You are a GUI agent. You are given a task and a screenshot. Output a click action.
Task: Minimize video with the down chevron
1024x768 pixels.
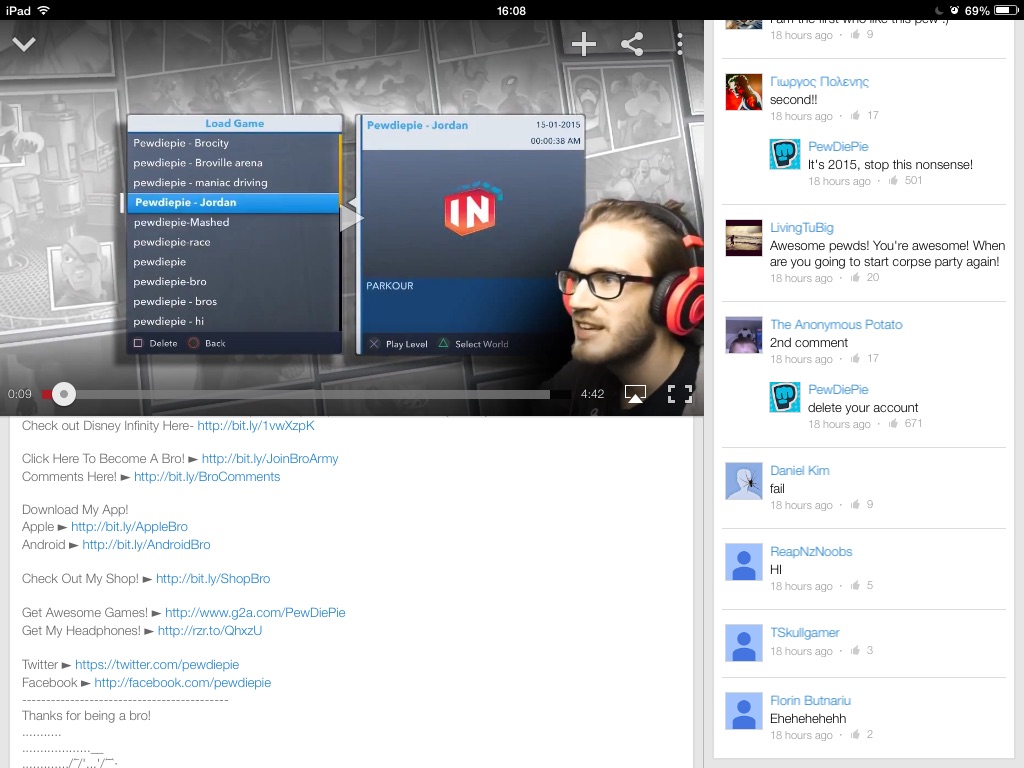[x=24, y=44]
